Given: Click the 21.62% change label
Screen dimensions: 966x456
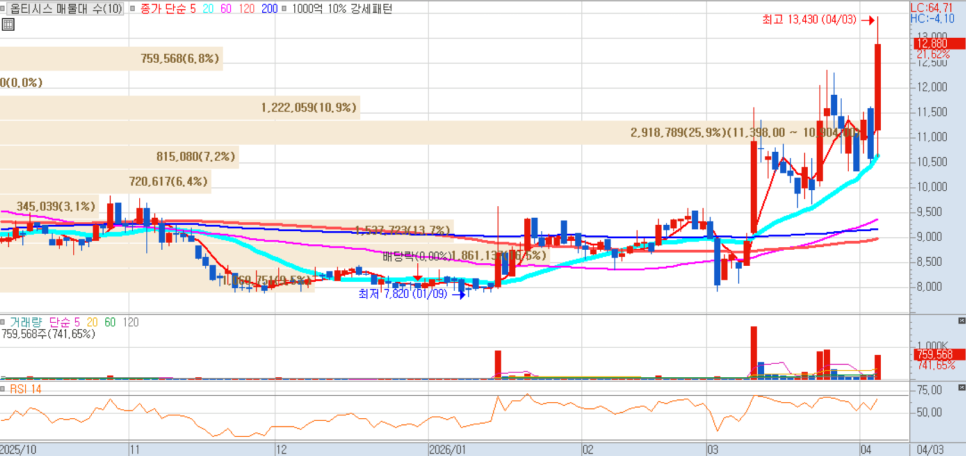Looking at the screenshot, I should 933,54.
